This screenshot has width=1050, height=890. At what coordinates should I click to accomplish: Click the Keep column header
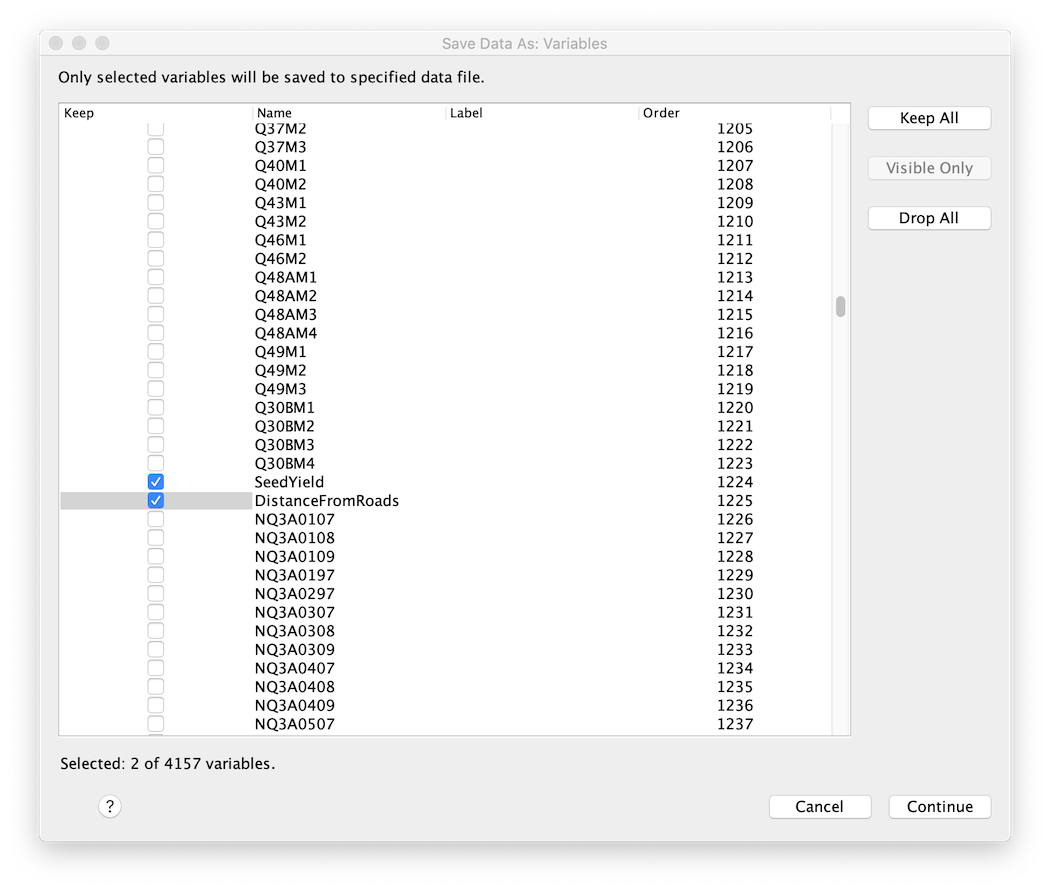pyautogui.click(x=155, y=113)
